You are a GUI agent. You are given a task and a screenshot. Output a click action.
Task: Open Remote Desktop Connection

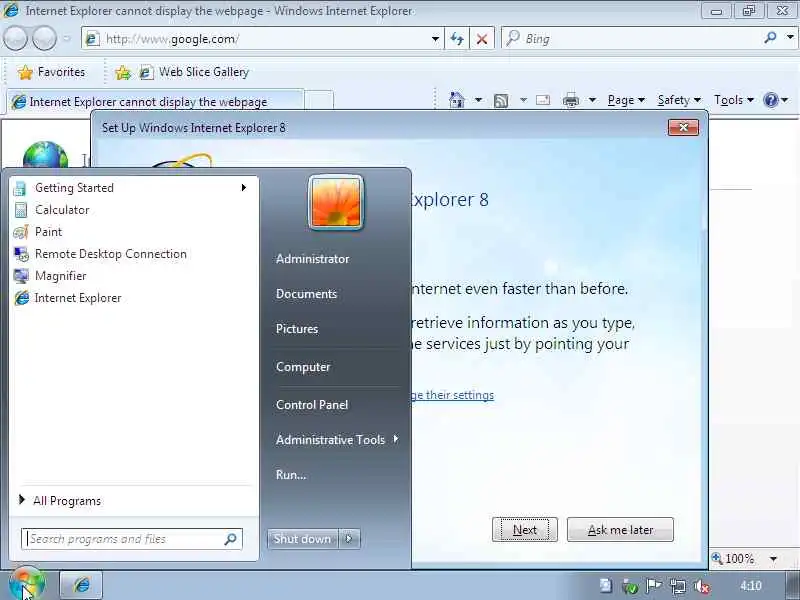click(133, 254)
